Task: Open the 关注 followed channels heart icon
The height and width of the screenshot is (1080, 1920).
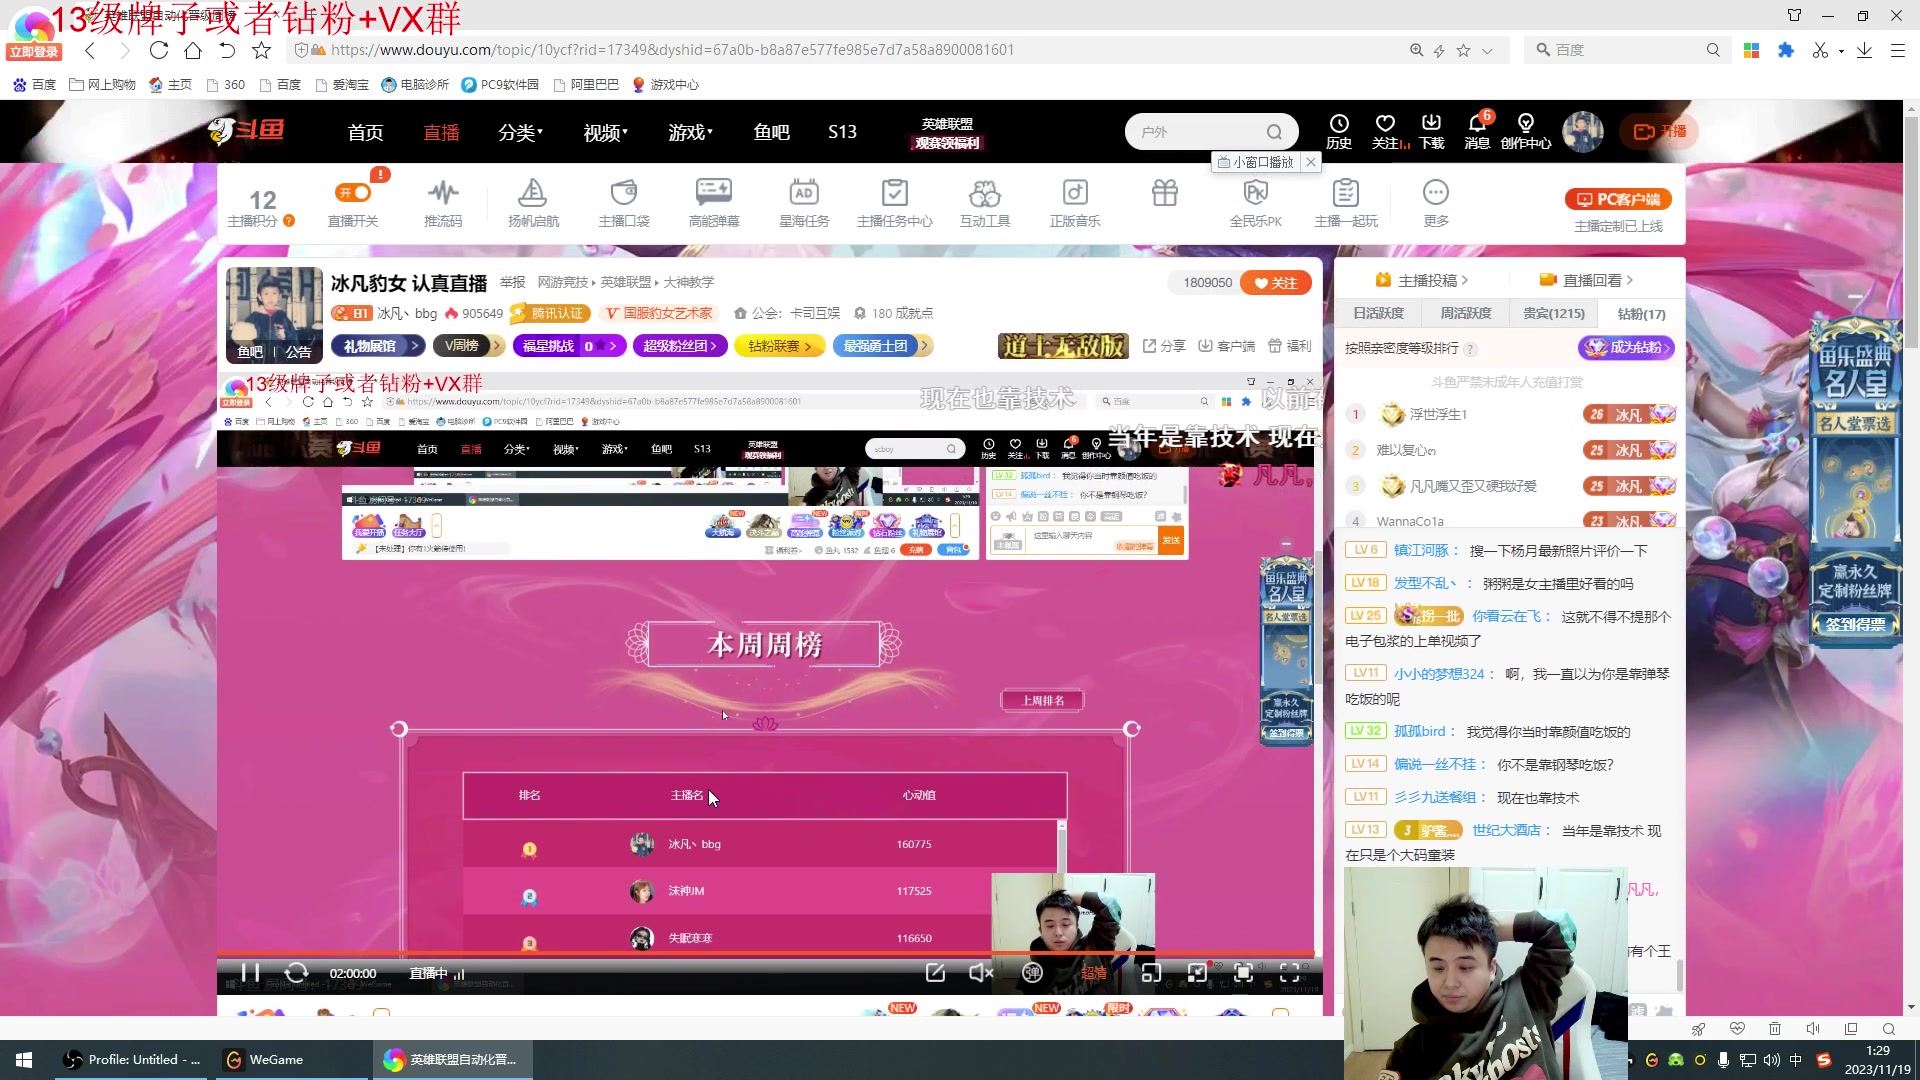Action: 1386,131
